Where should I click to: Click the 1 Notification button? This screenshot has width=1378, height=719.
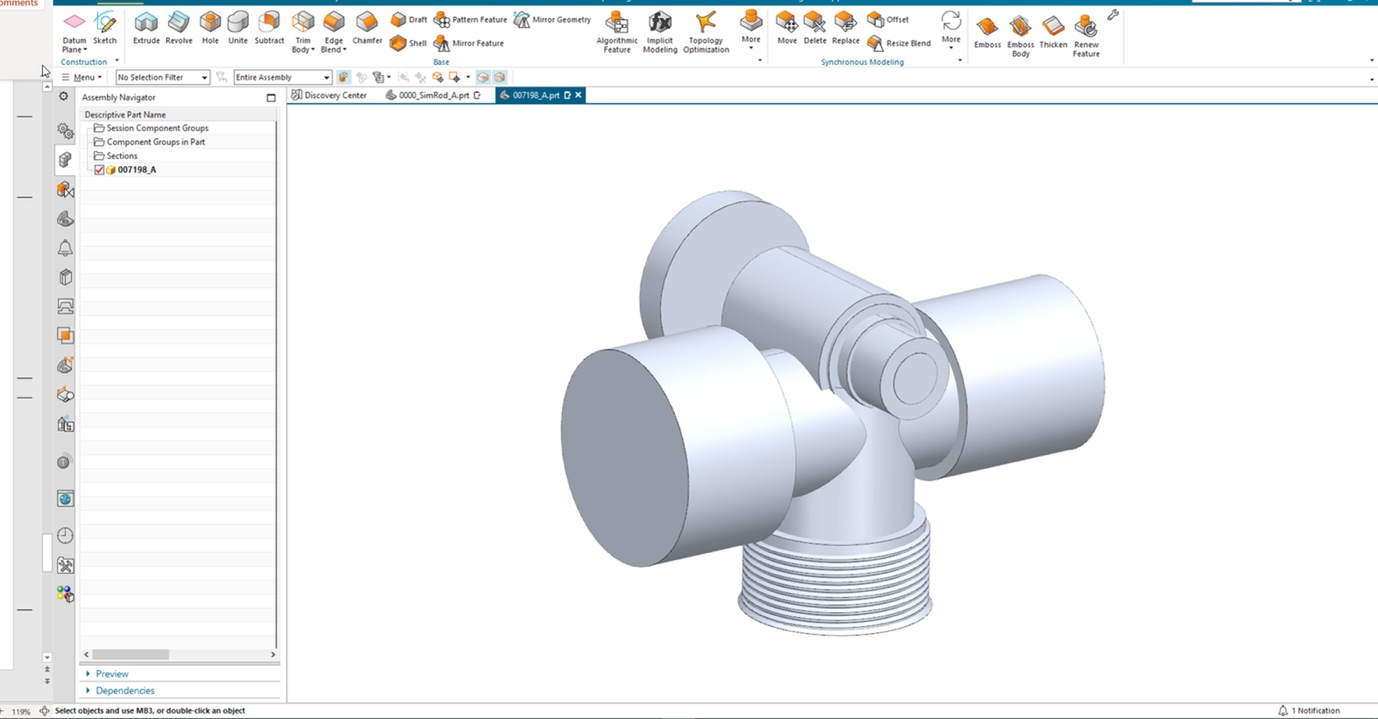coord(1308,711)
